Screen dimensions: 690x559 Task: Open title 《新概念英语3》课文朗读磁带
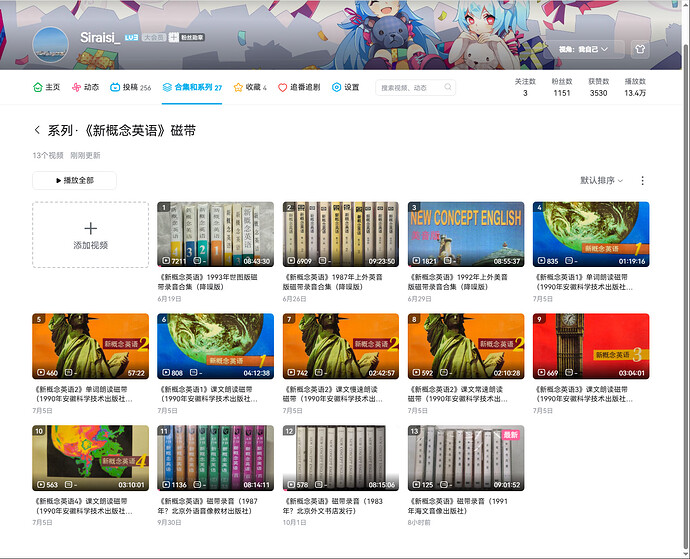583,394
